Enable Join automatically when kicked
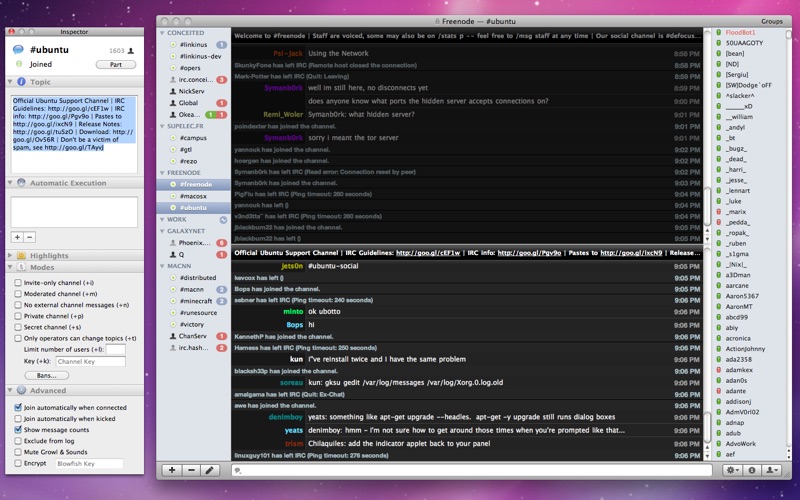Image resolution: width=800 pixels, height=500 pixels. pos(18,419)
